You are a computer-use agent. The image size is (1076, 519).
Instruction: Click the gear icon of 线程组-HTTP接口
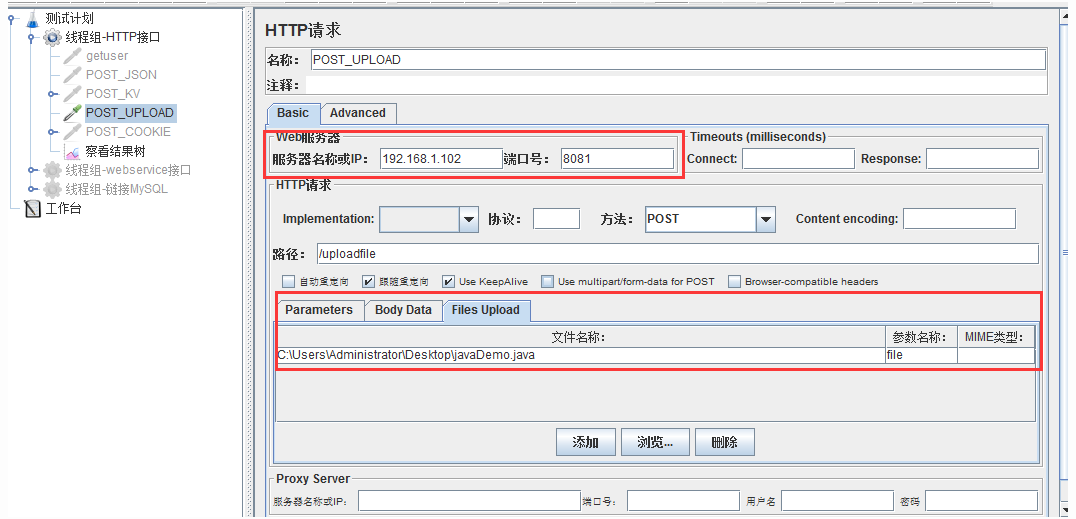[x=52, y=37]
